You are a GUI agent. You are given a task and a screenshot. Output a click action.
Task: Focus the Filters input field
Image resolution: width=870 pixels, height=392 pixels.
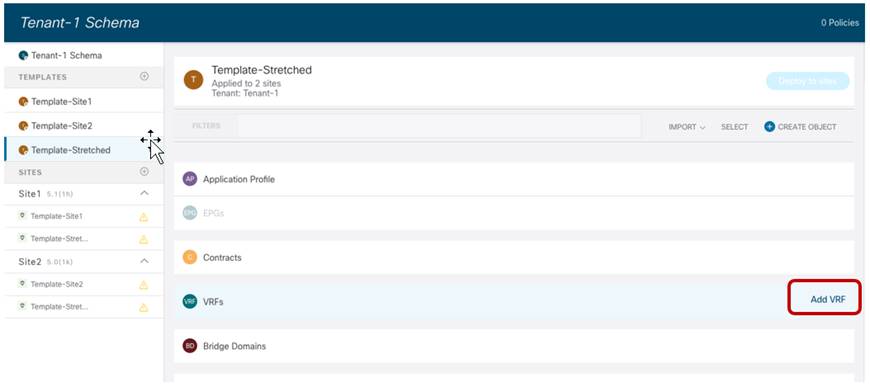439,126
